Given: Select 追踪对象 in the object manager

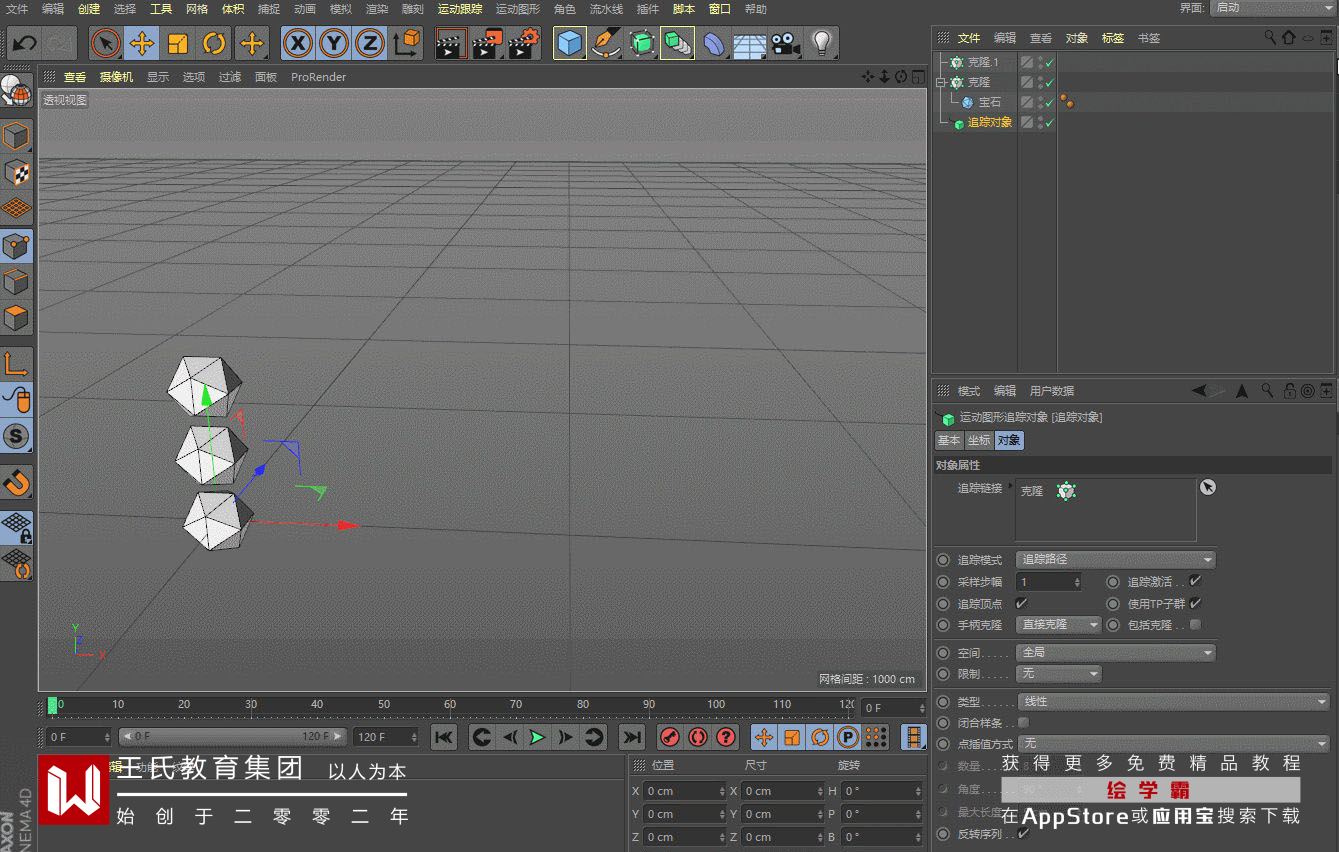Looking at the screenshot, I should pos(989,122).
